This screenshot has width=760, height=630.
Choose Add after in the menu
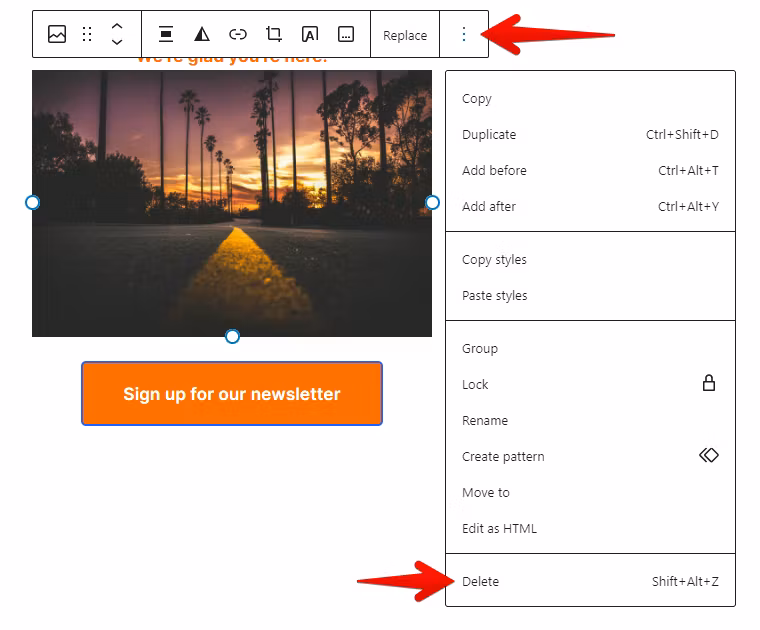click(590, 206)
